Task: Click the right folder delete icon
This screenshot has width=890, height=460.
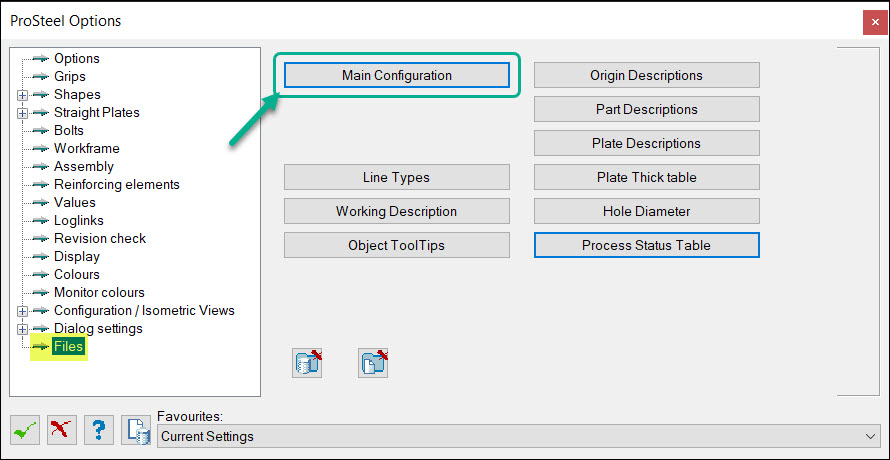Action: [373, 363]
